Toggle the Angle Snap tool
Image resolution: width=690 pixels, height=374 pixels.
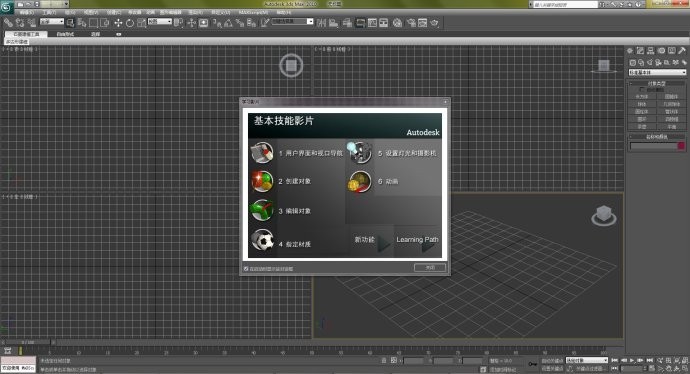click(x=228, y=23)
